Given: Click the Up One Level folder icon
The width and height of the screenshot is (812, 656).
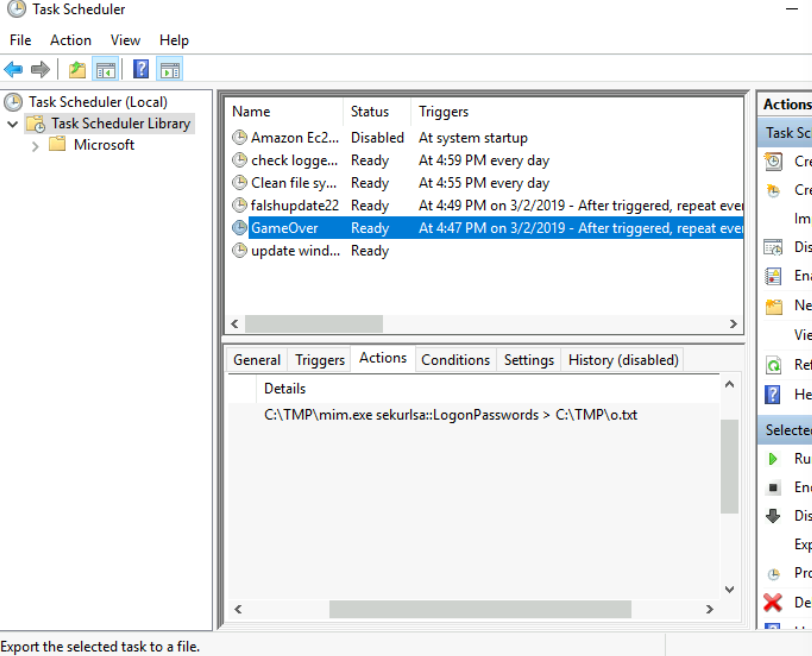Looking at the screenshot, I should pyautogui.click(x=77, y=69).
